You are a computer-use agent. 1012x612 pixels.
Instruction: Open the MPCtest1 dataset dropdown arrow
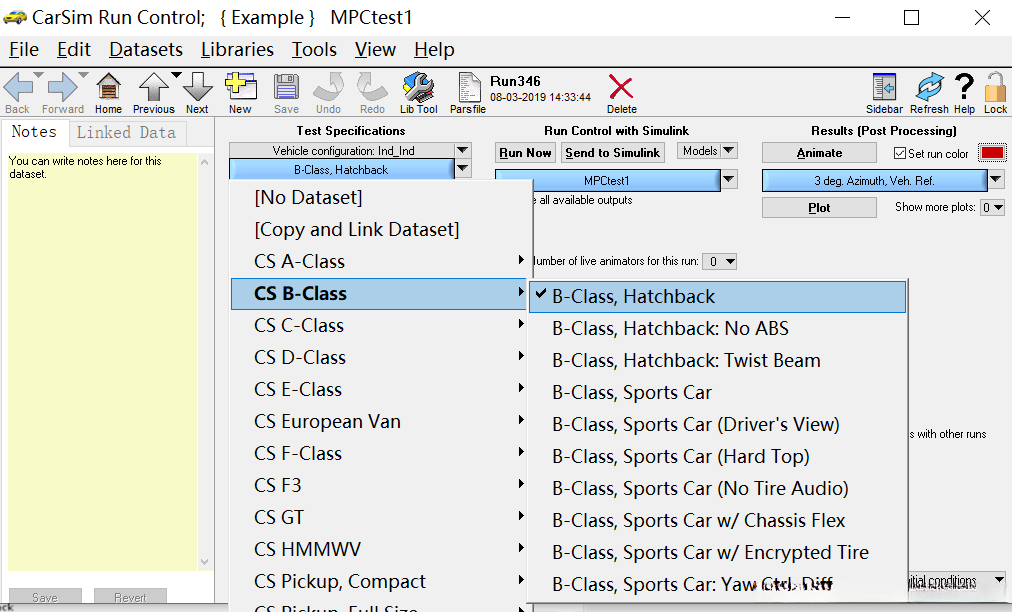tap(729, 179)
